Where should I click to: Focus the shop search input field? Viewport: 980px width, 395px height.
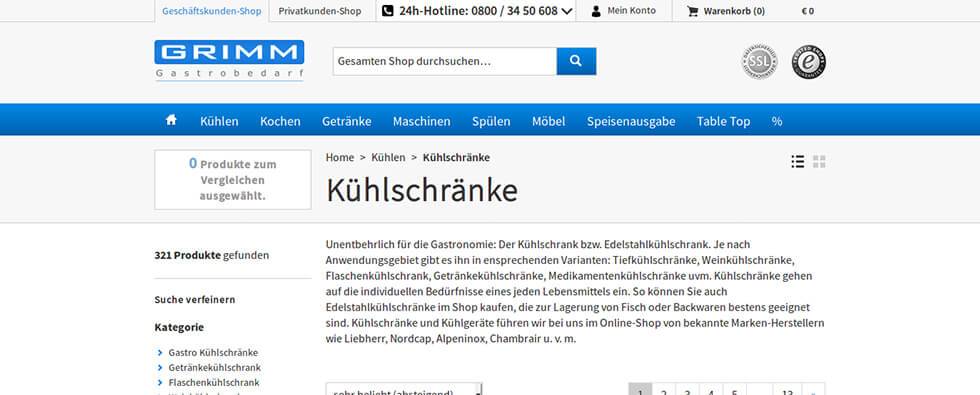tap(444, 61)
